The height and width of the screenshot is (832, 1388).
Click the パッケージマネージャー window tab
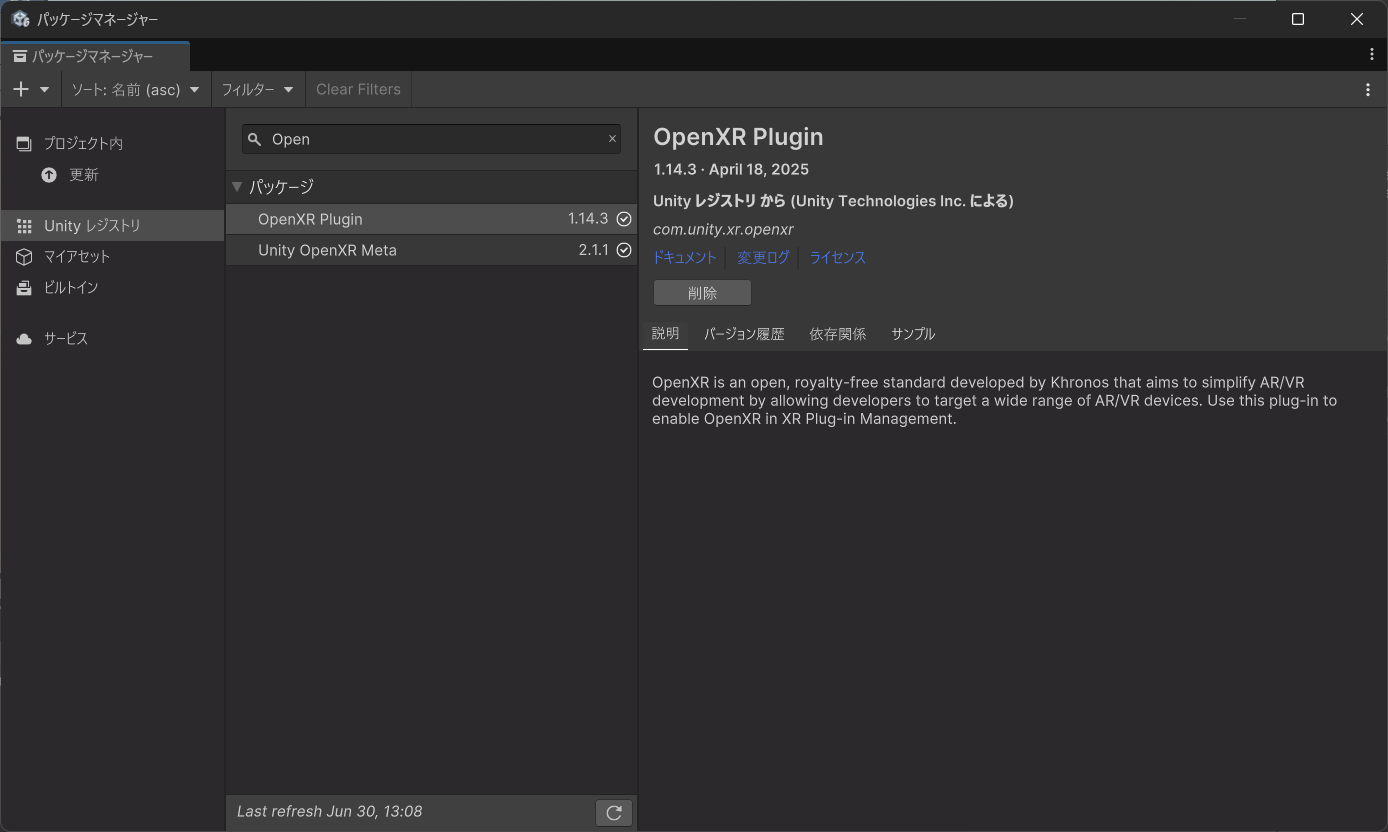(95, 56)
